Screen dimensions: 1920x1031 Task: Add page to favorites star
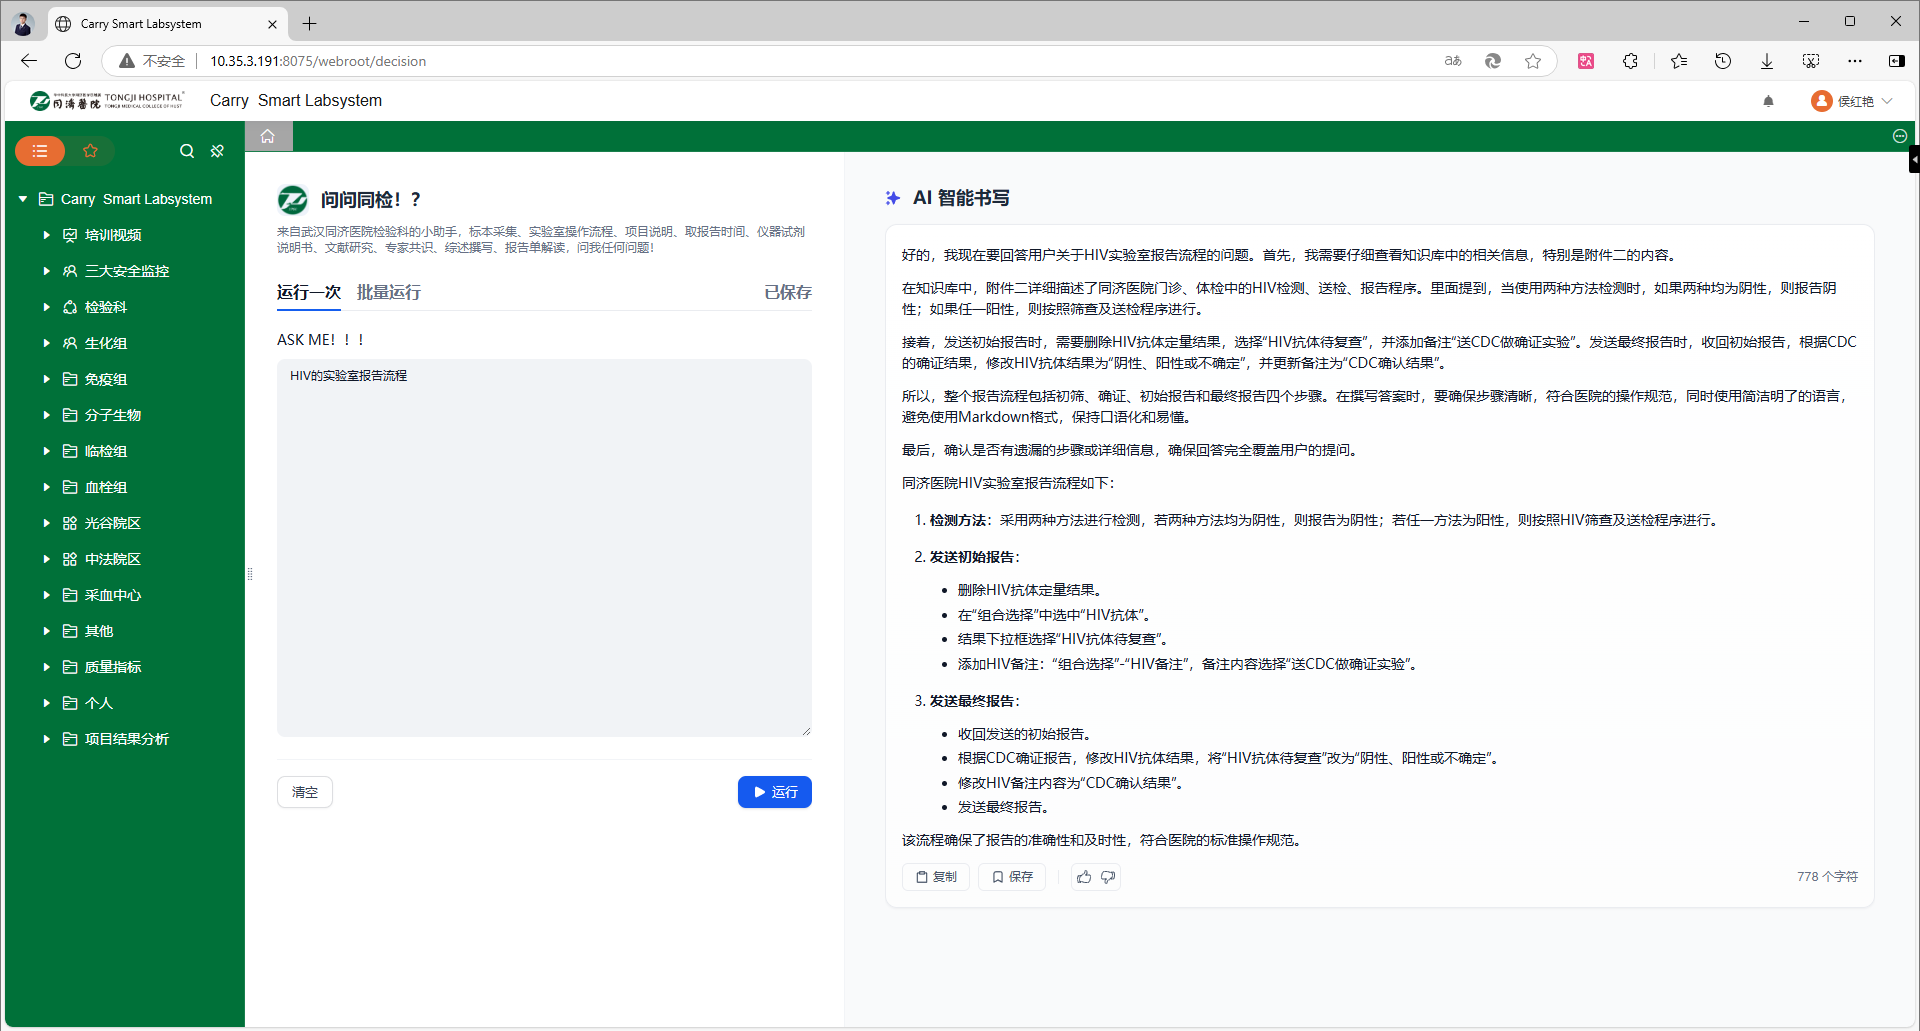(1533, 61)
